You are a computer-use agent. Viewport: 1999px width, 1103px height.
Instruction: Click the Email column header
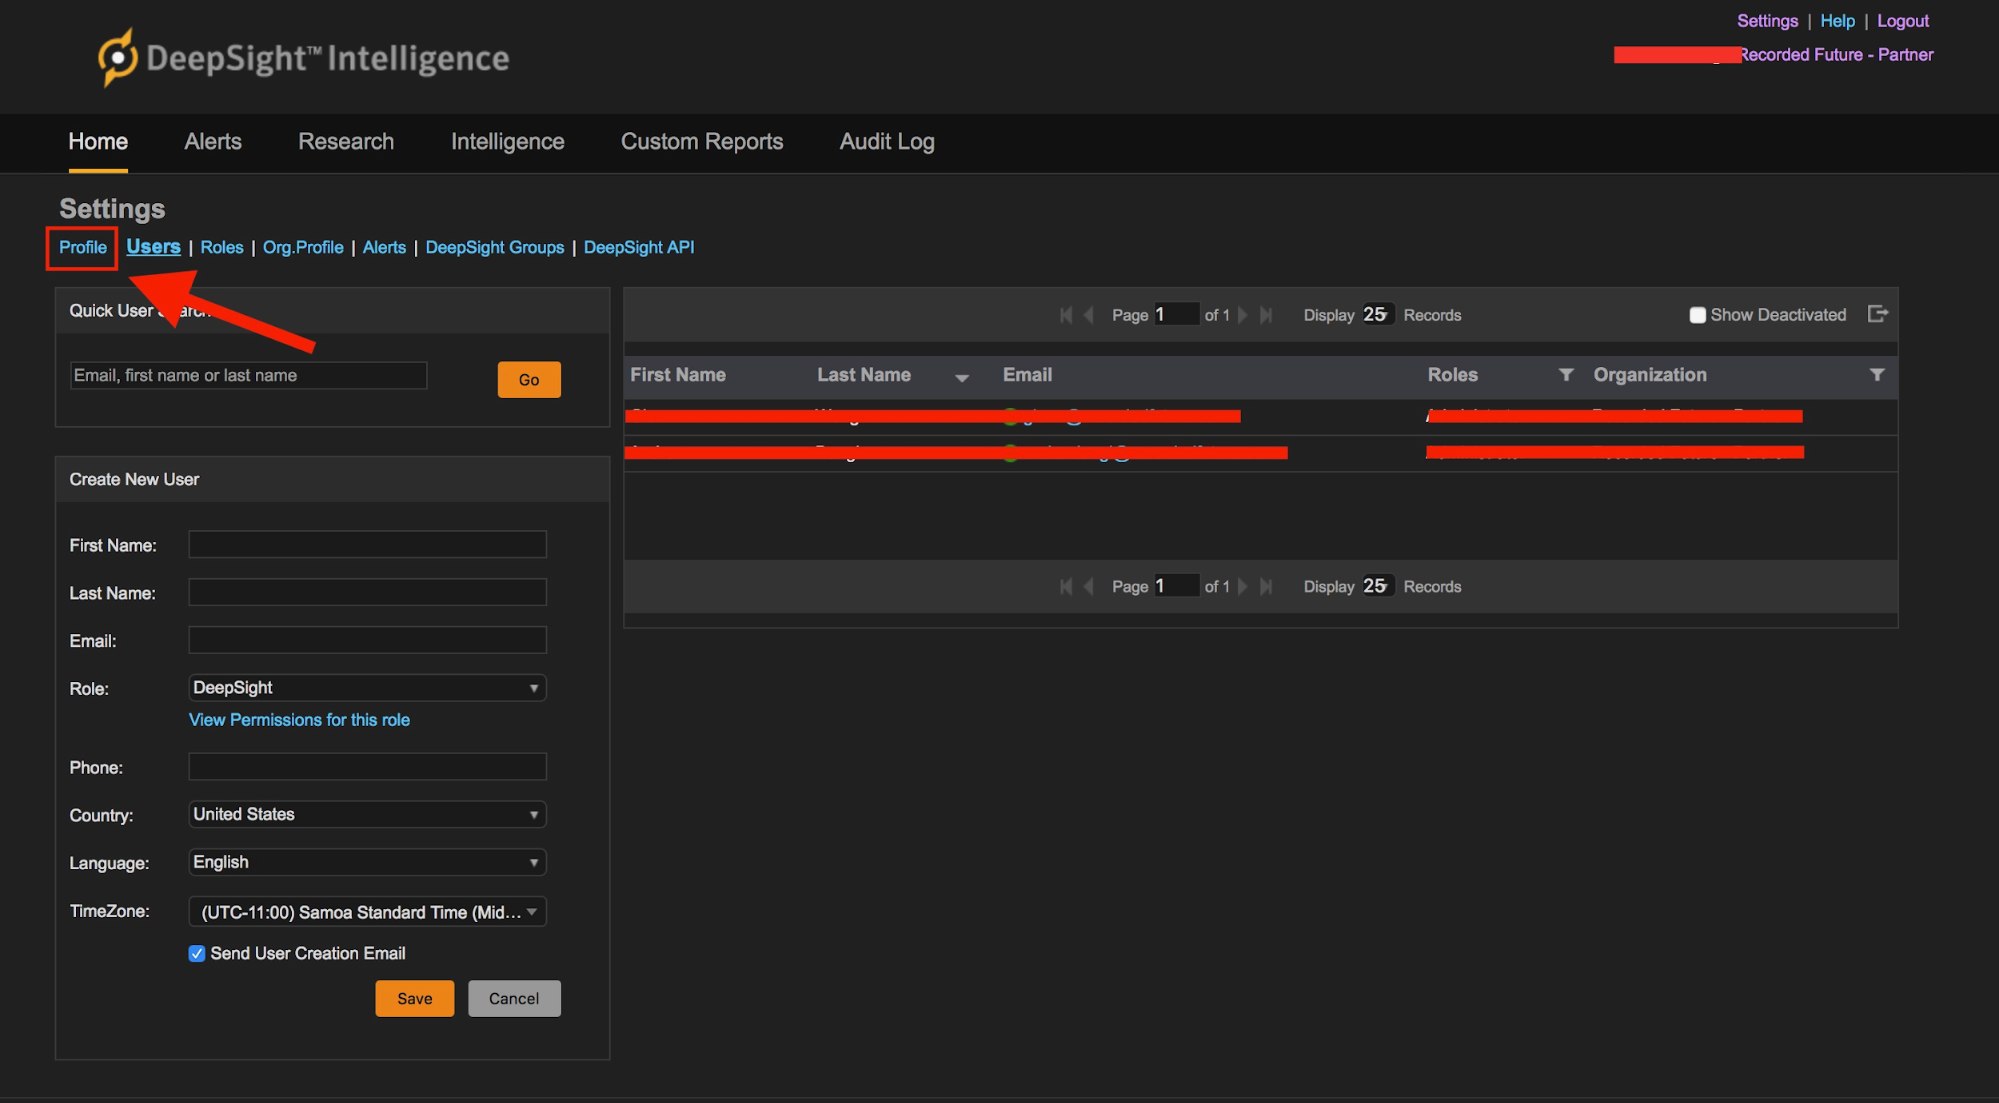coord(1027,375)
